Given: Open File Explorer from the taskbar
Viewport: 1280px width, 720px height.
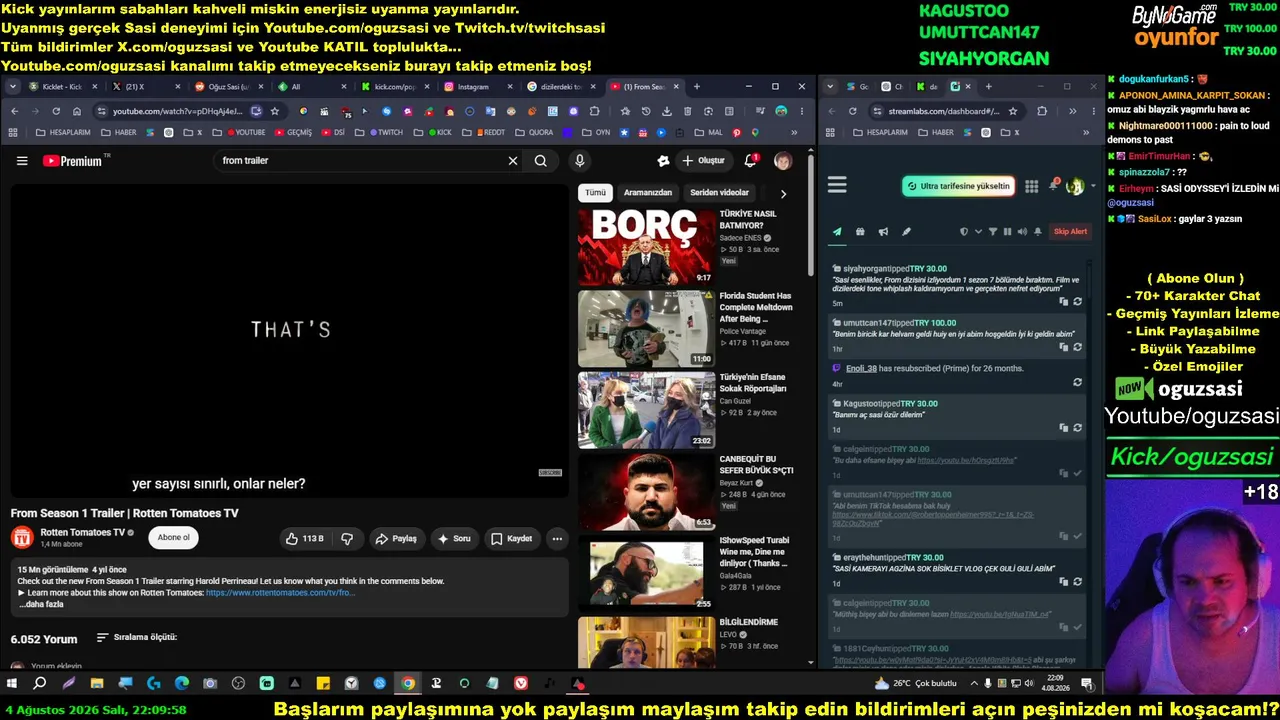Looking at the screenshot, I should (x=97, y=684).
